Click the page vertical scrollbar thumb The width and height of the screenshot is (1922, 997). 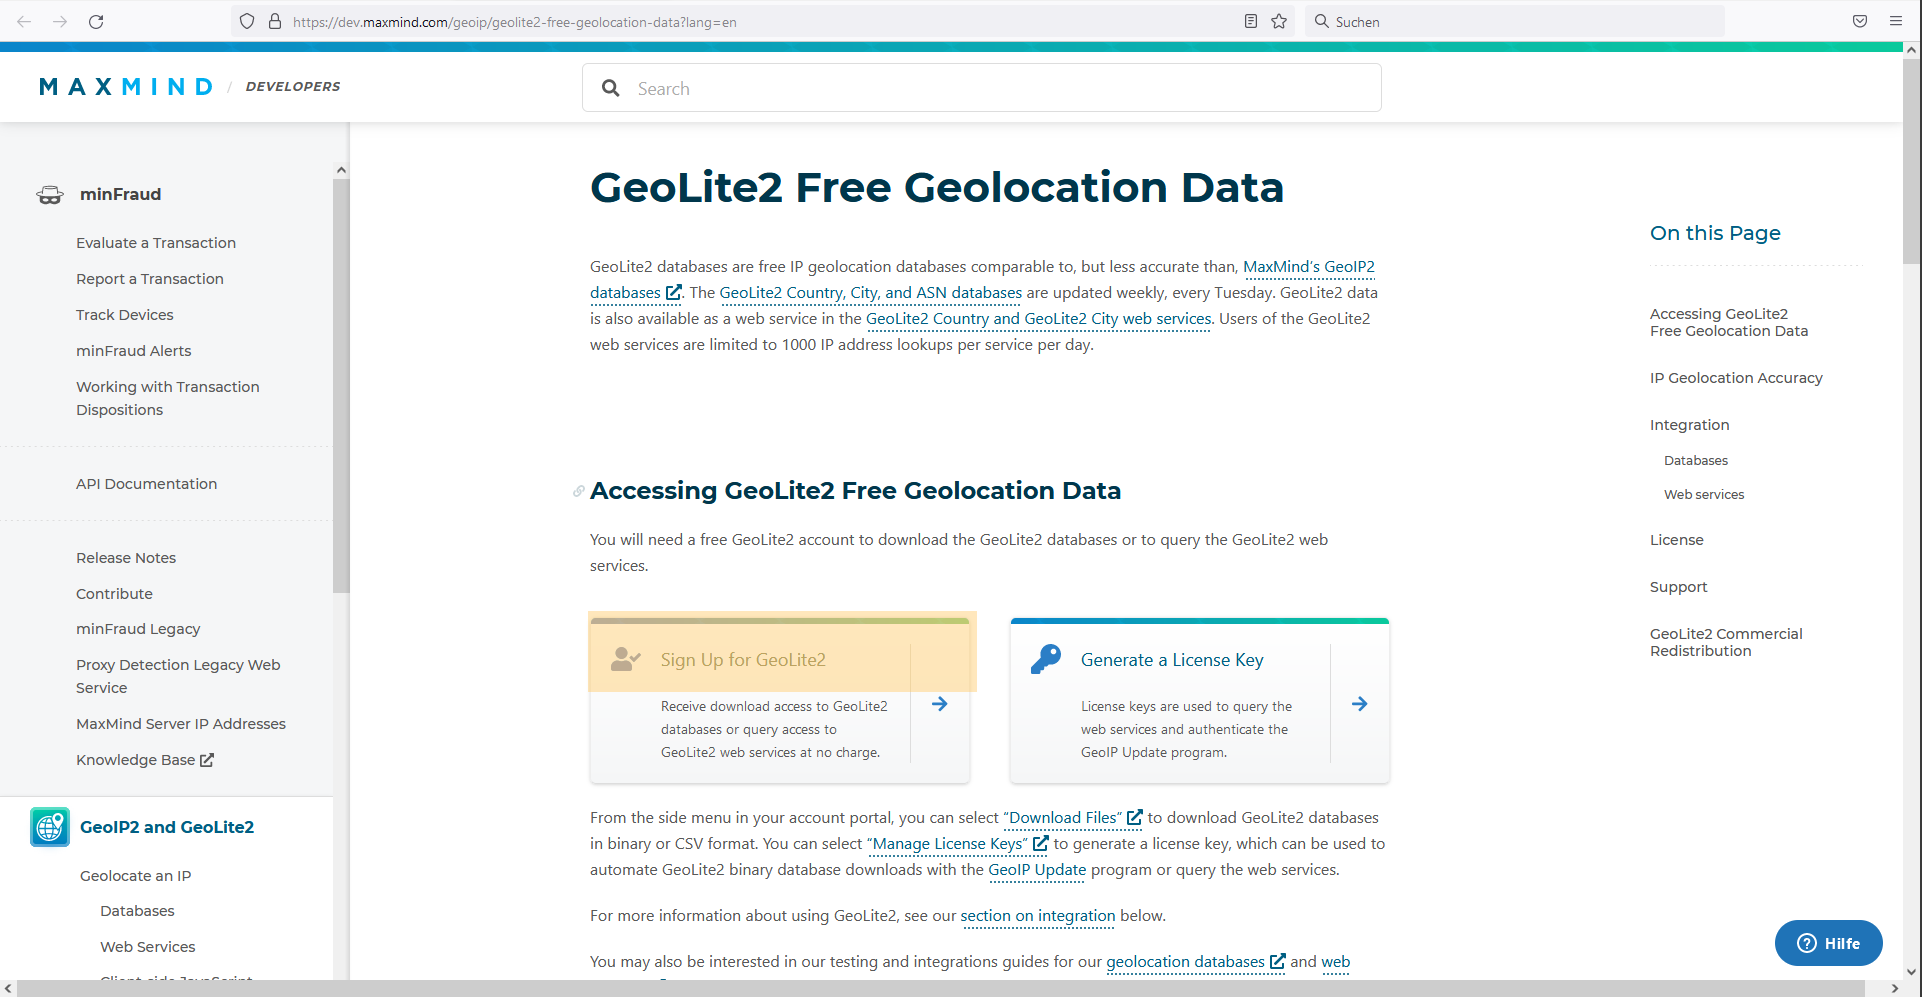(x=1911, y=160)
